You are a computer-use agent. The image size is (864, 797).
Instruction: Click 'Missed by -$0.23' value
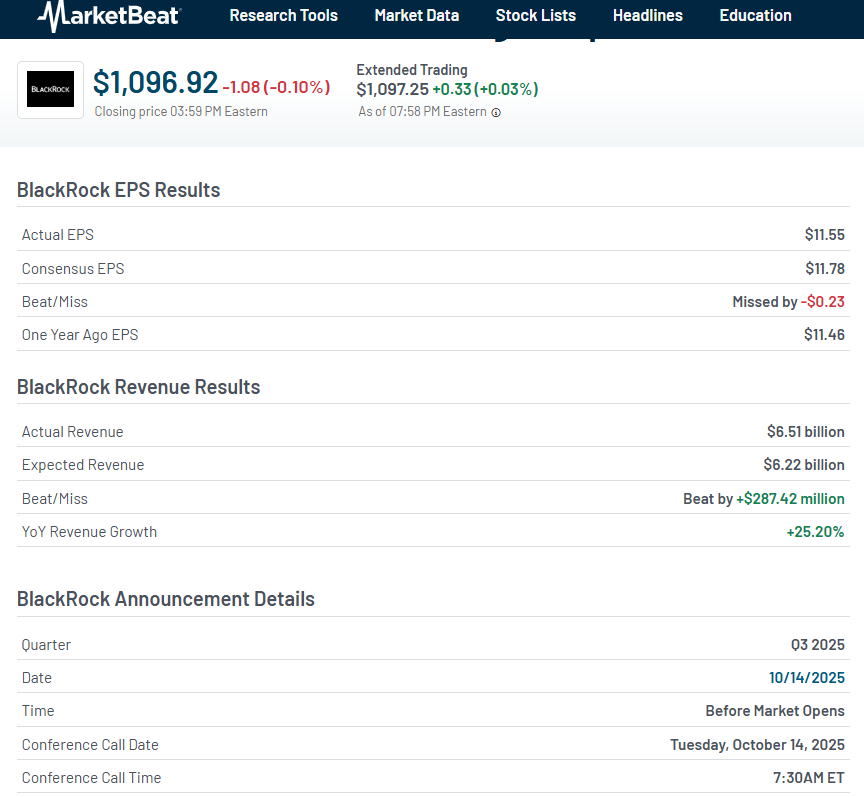tap(788, 301)
